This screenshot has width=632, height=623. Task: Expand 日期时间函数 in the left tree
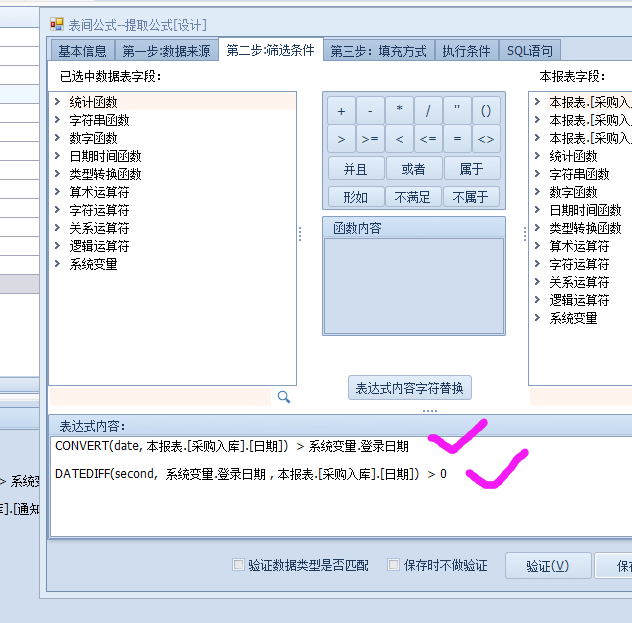(x=58, y=156)
